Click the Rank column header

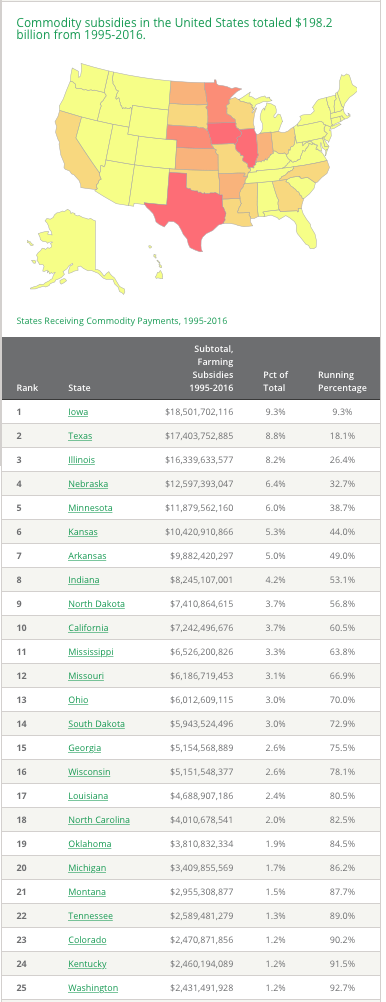click(x=27, y=388)
